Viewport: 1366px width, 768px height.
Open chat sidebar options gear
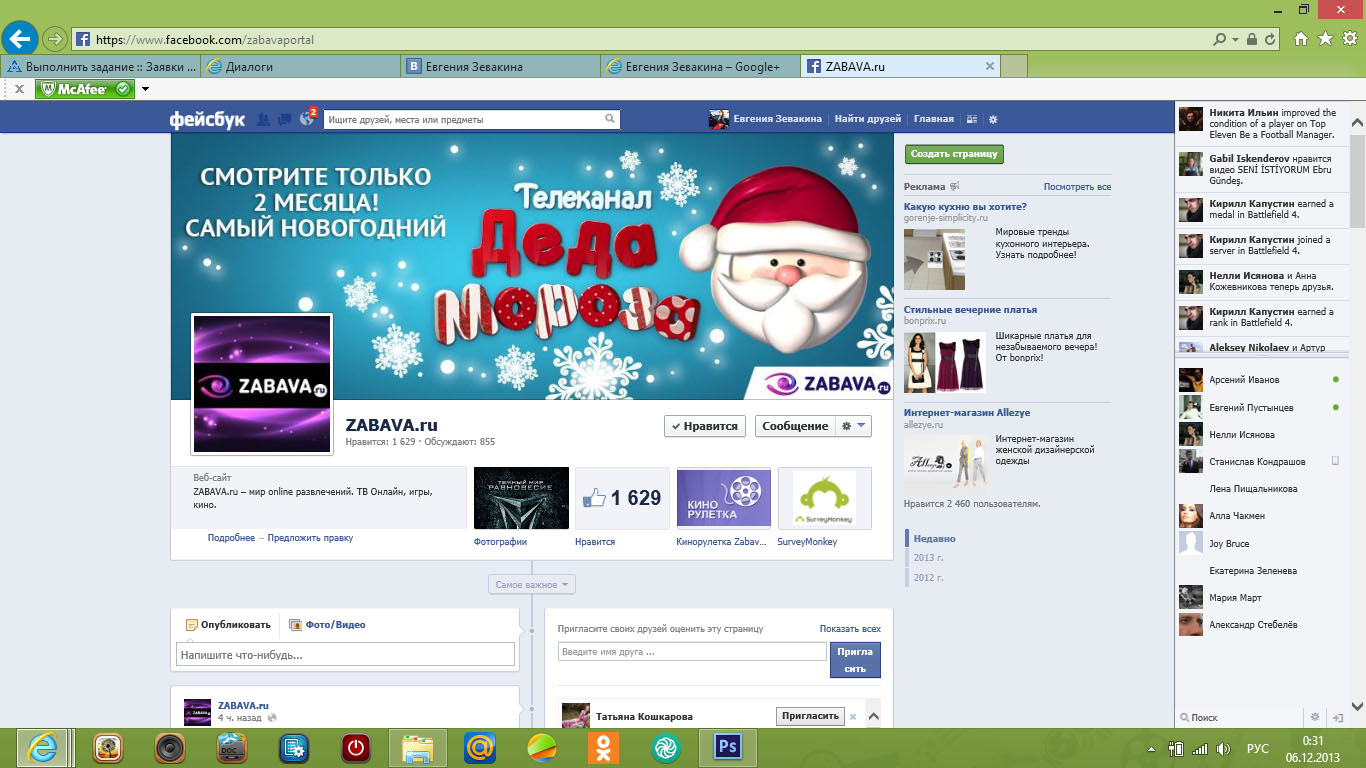pos(1315,717)
